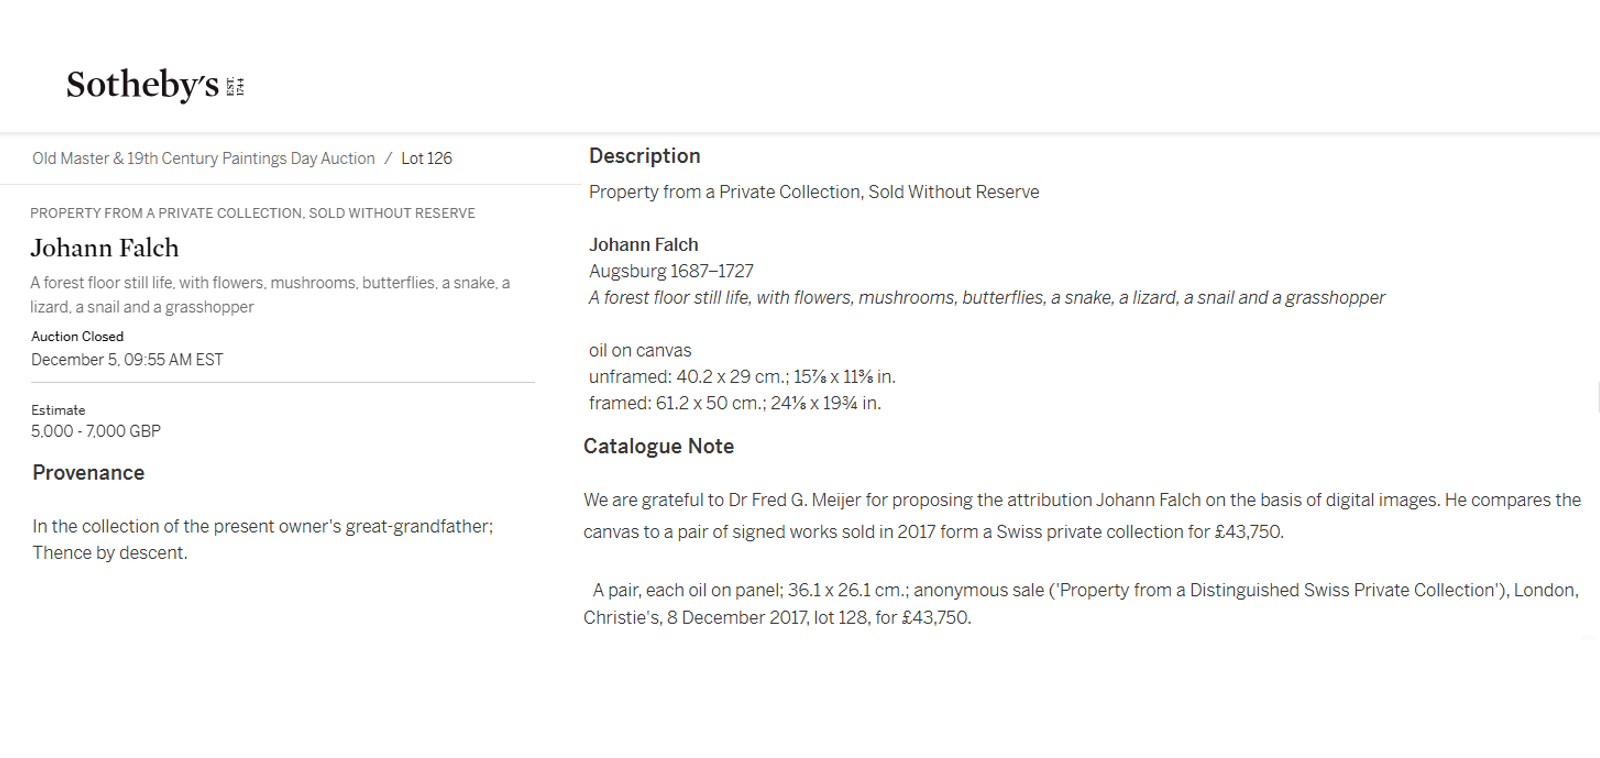Click the Augsburg 1687–1727 line

point(671,271)
